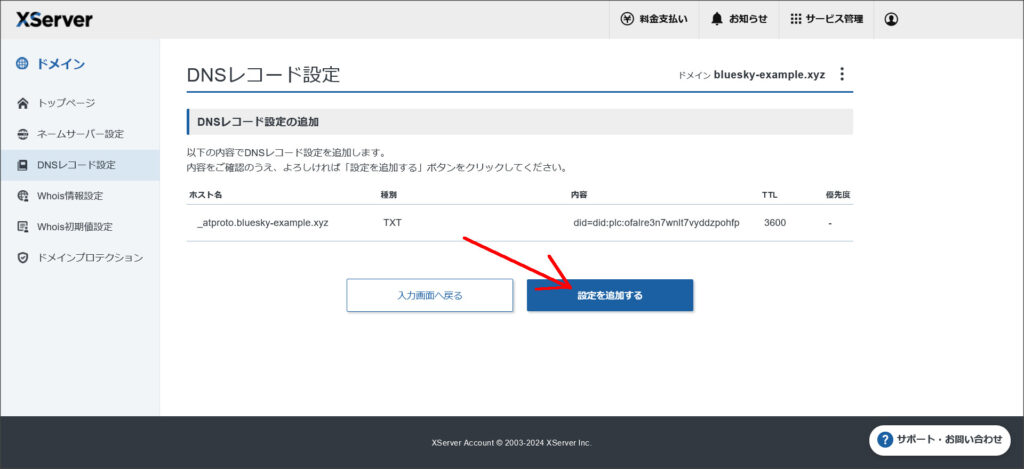Click the DNSレコード設定 page title
This screenshot has height=469, width=1024.
263,74
